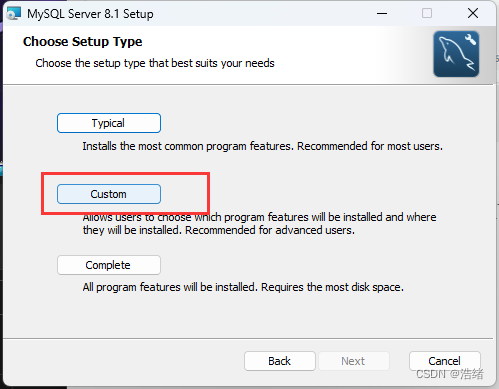Choose the Typical setup type
The height and width of the screenshot is (389, 499).
coord(109,123)
